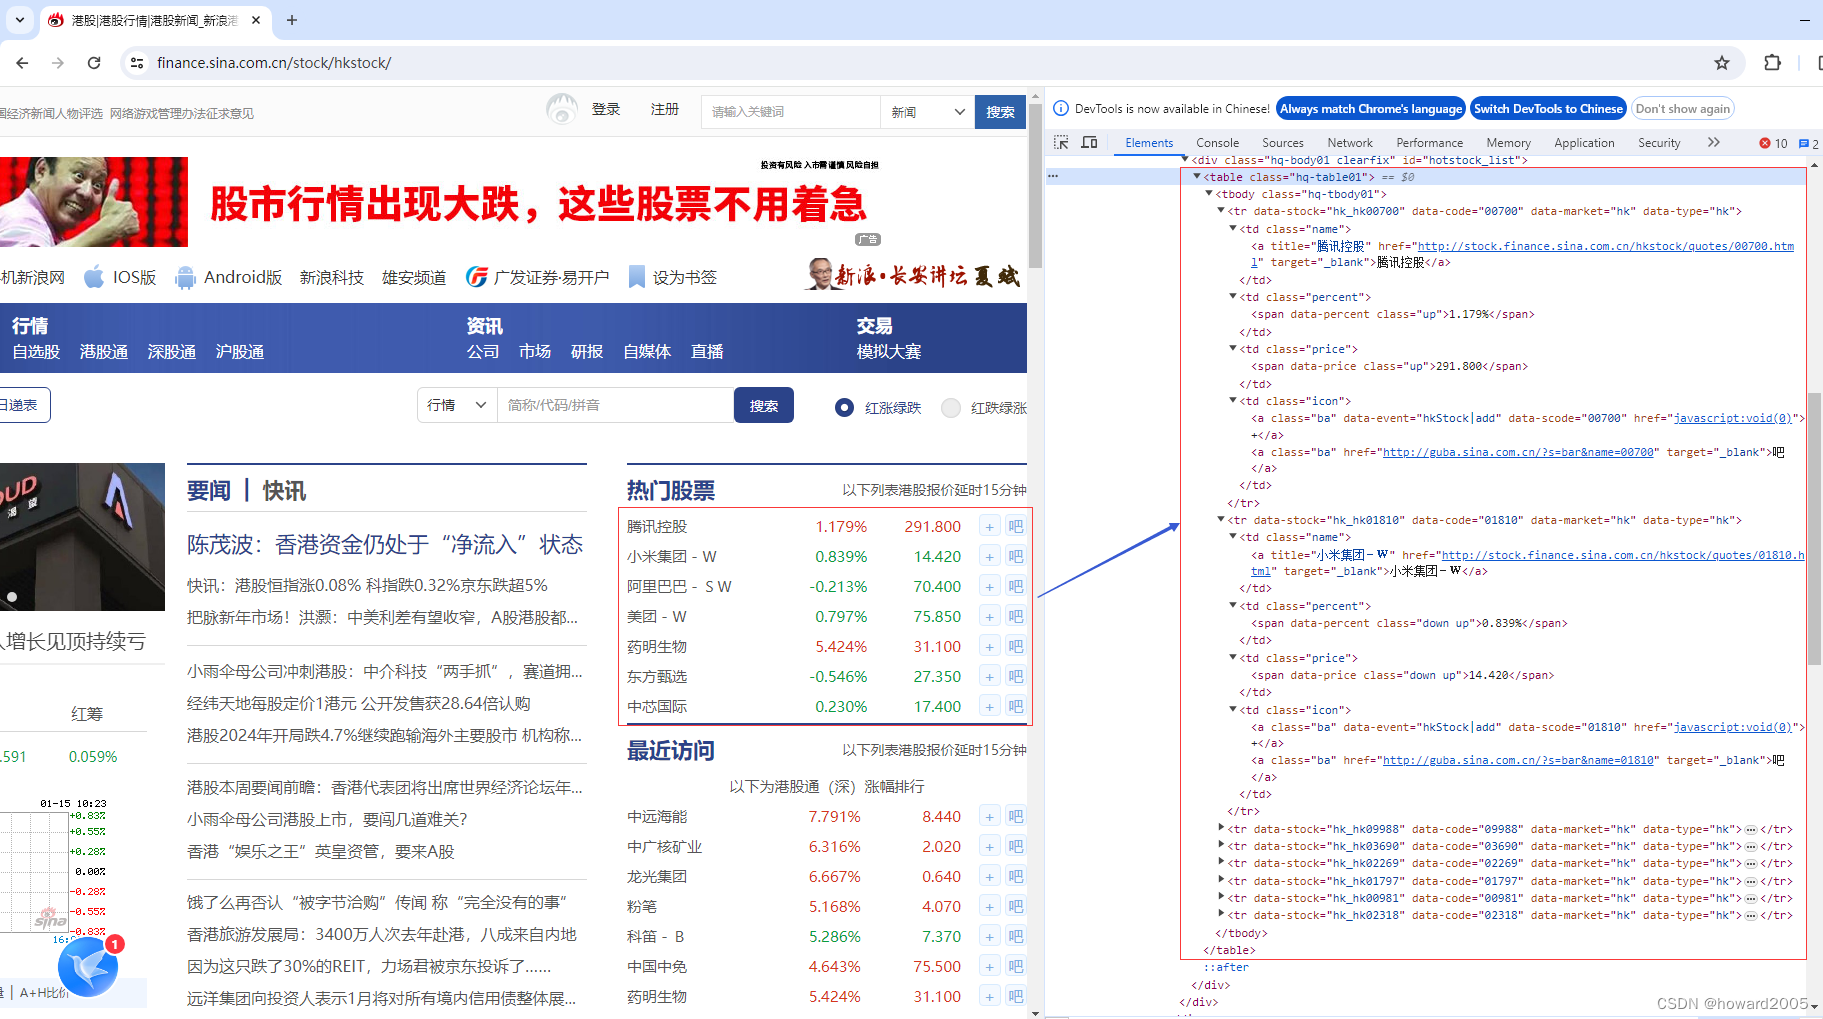Open a new browser tab
The image size is (1823, 1019).
(x=291, y=20)
